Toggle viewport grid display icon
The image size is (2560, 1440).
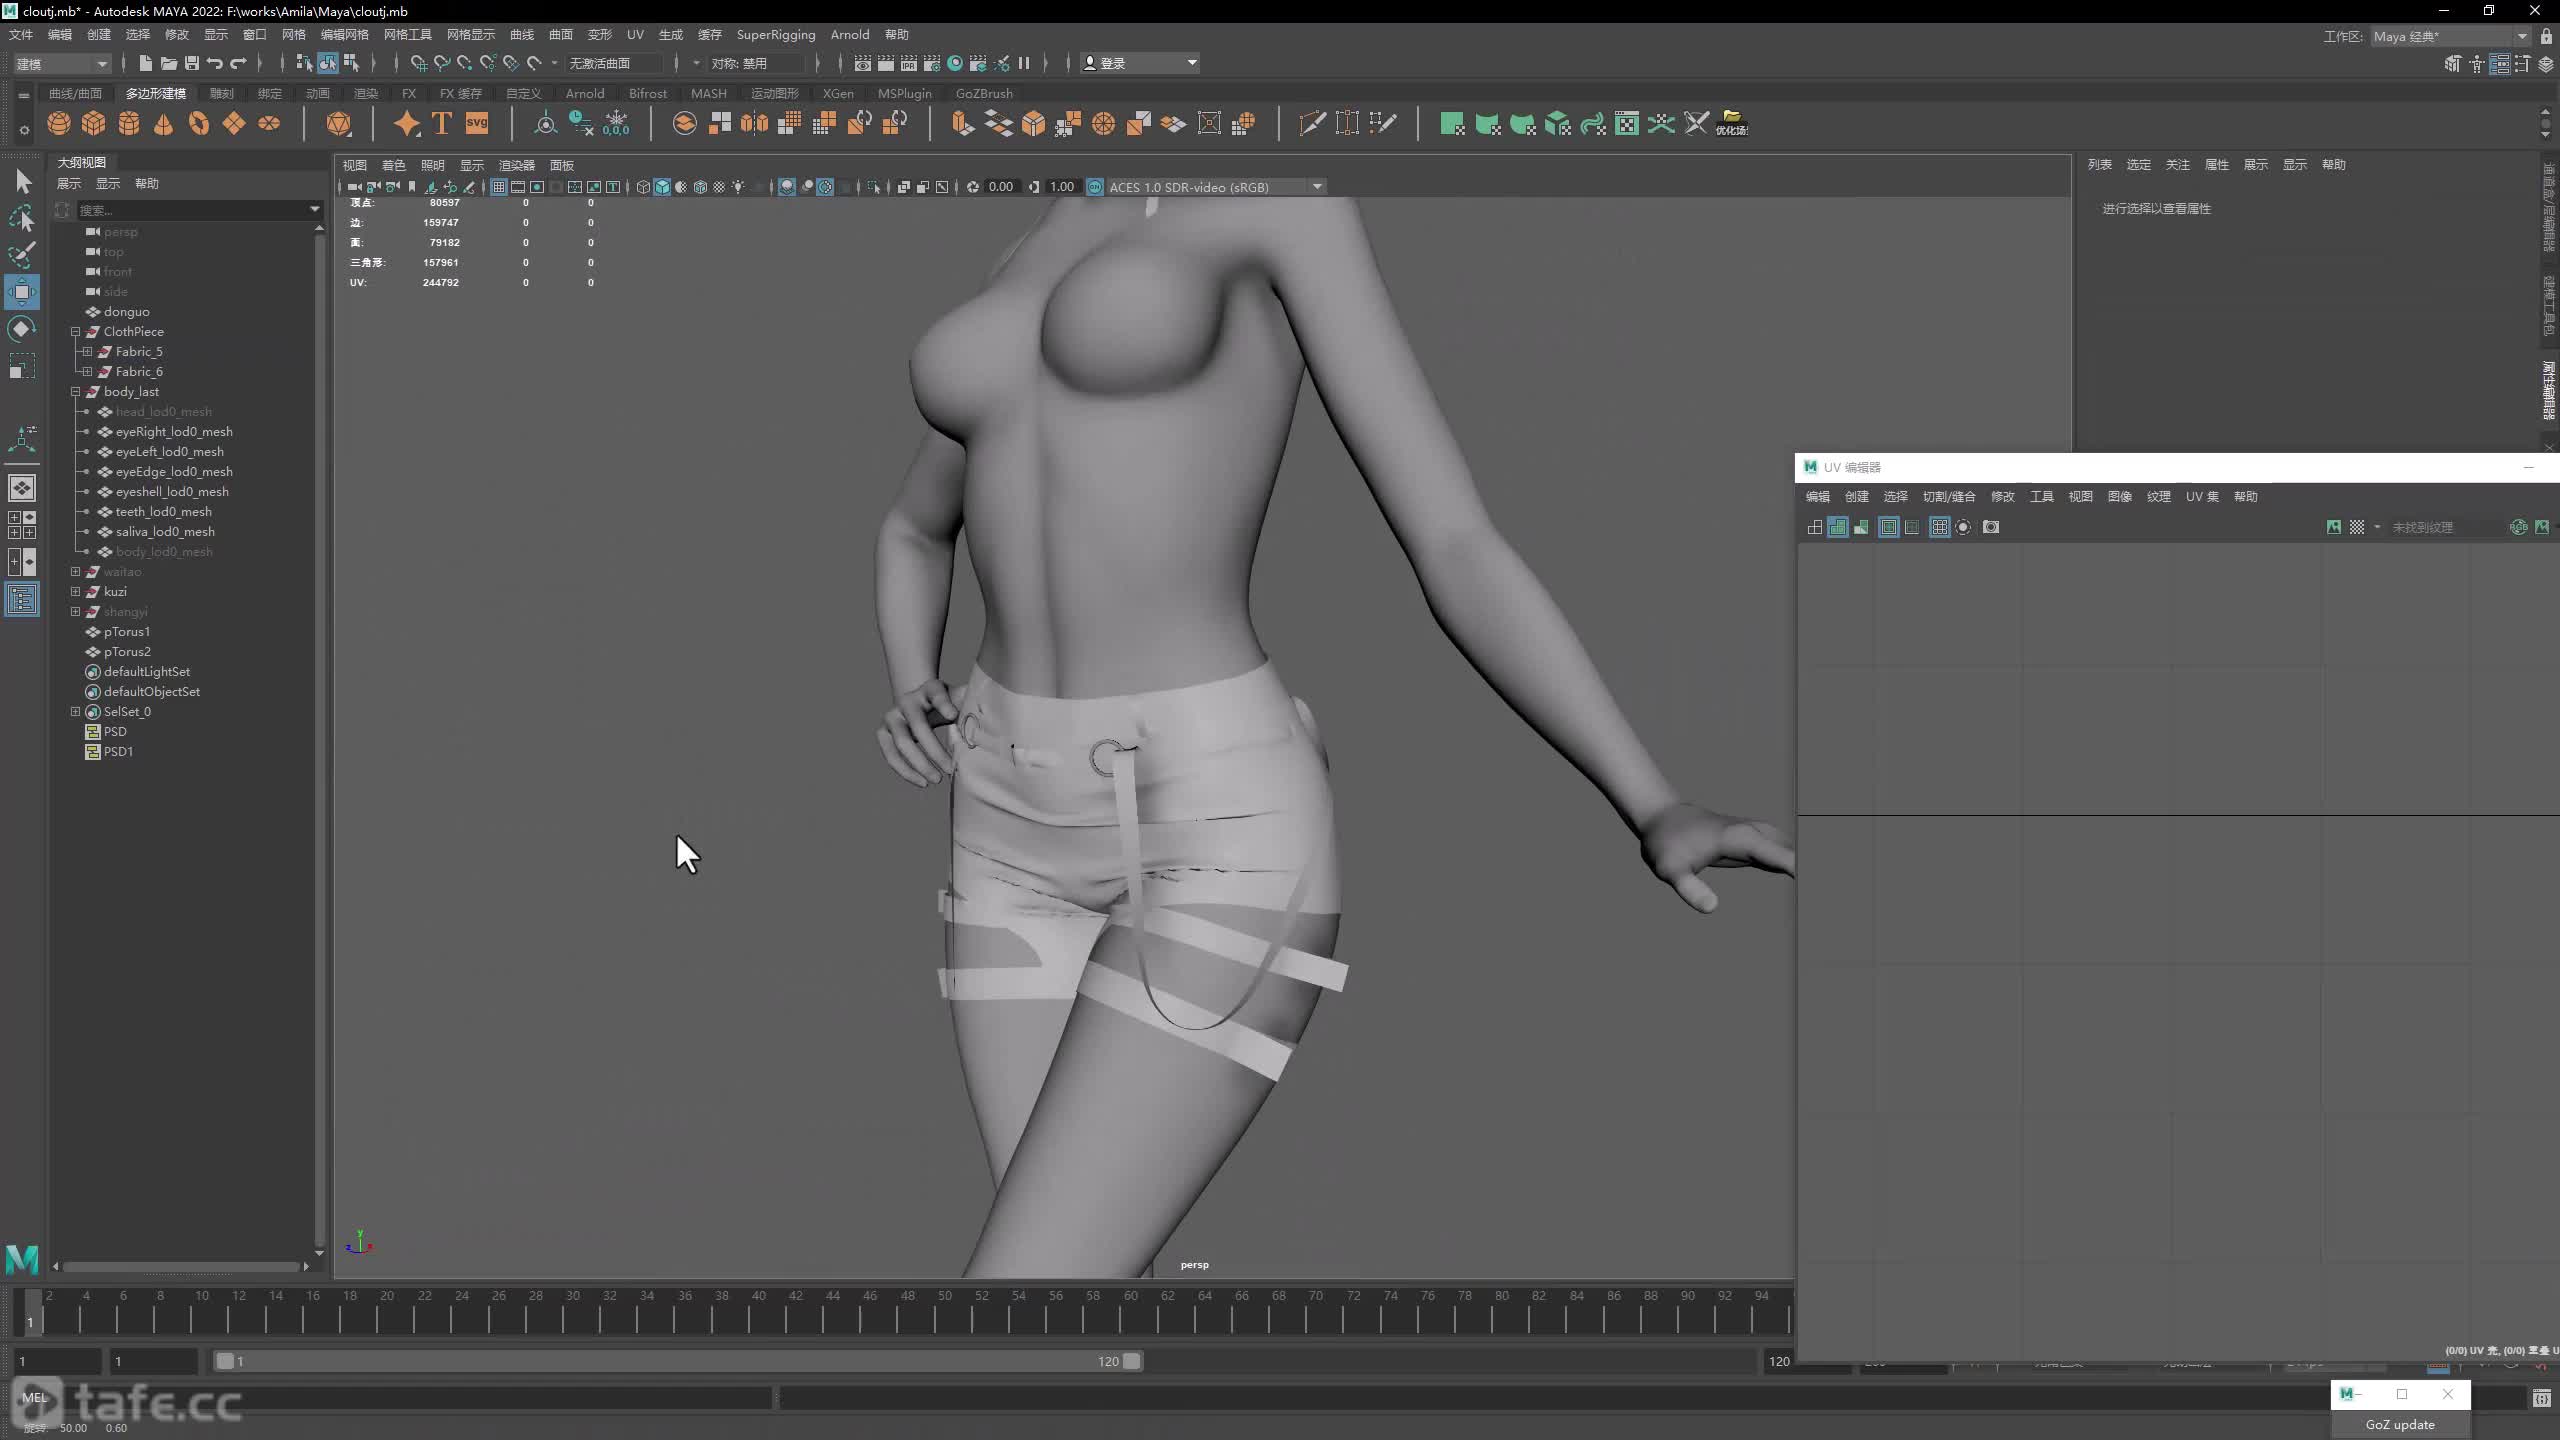[498, 187]
